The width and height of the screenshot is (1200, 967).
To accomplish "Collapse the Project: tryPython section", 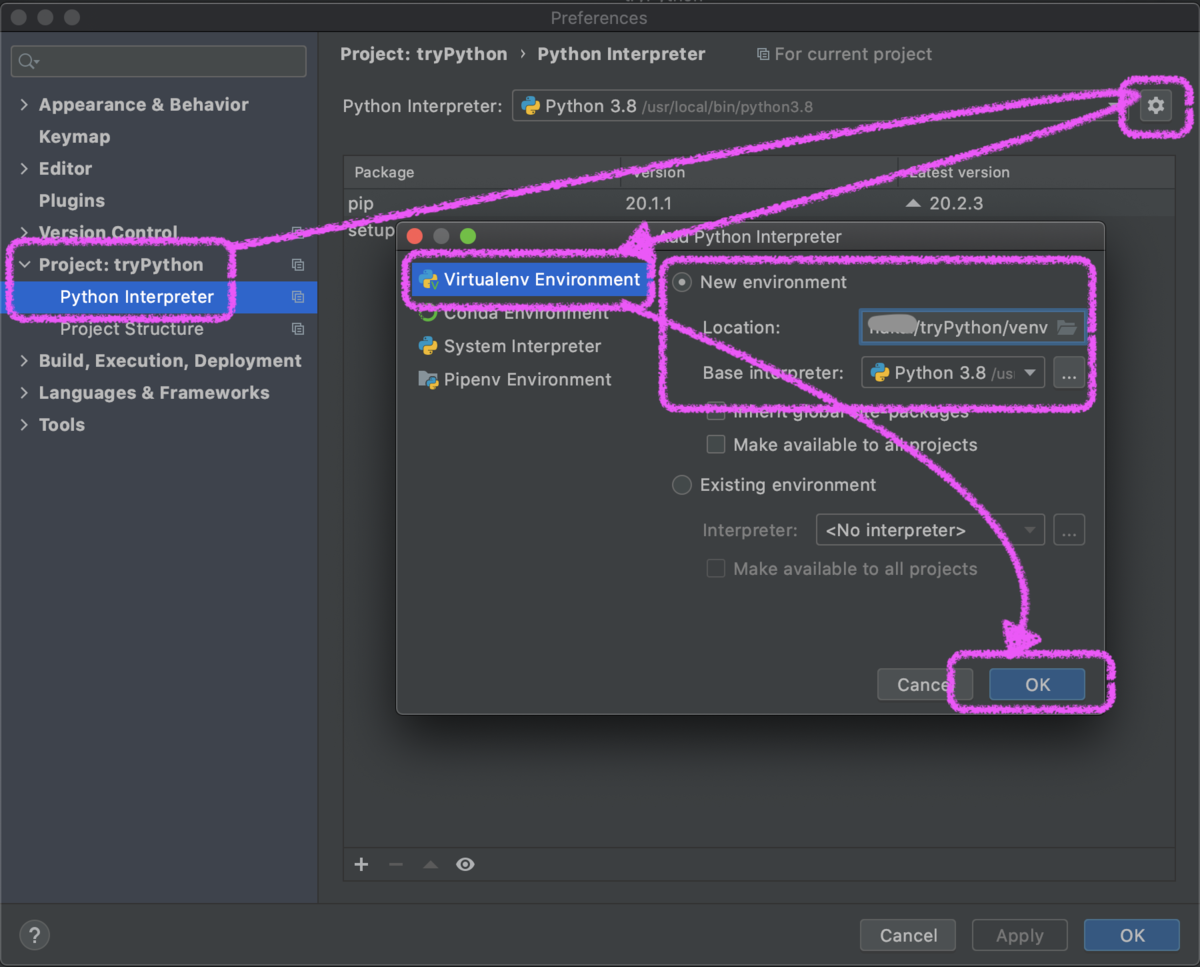I will [25, 265].
